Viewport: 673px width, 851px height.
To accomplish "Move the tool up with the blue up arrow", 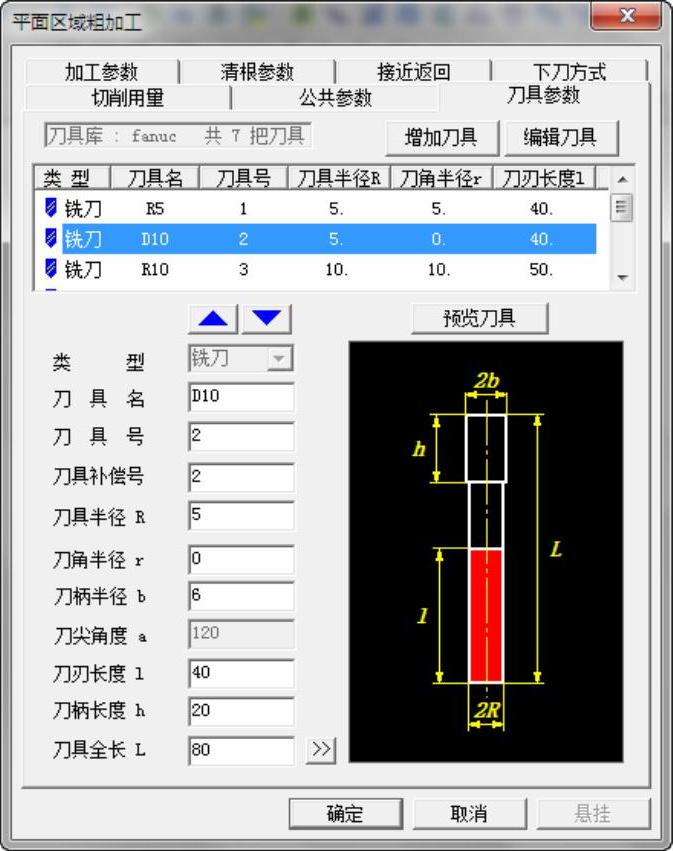I will 213,319.
